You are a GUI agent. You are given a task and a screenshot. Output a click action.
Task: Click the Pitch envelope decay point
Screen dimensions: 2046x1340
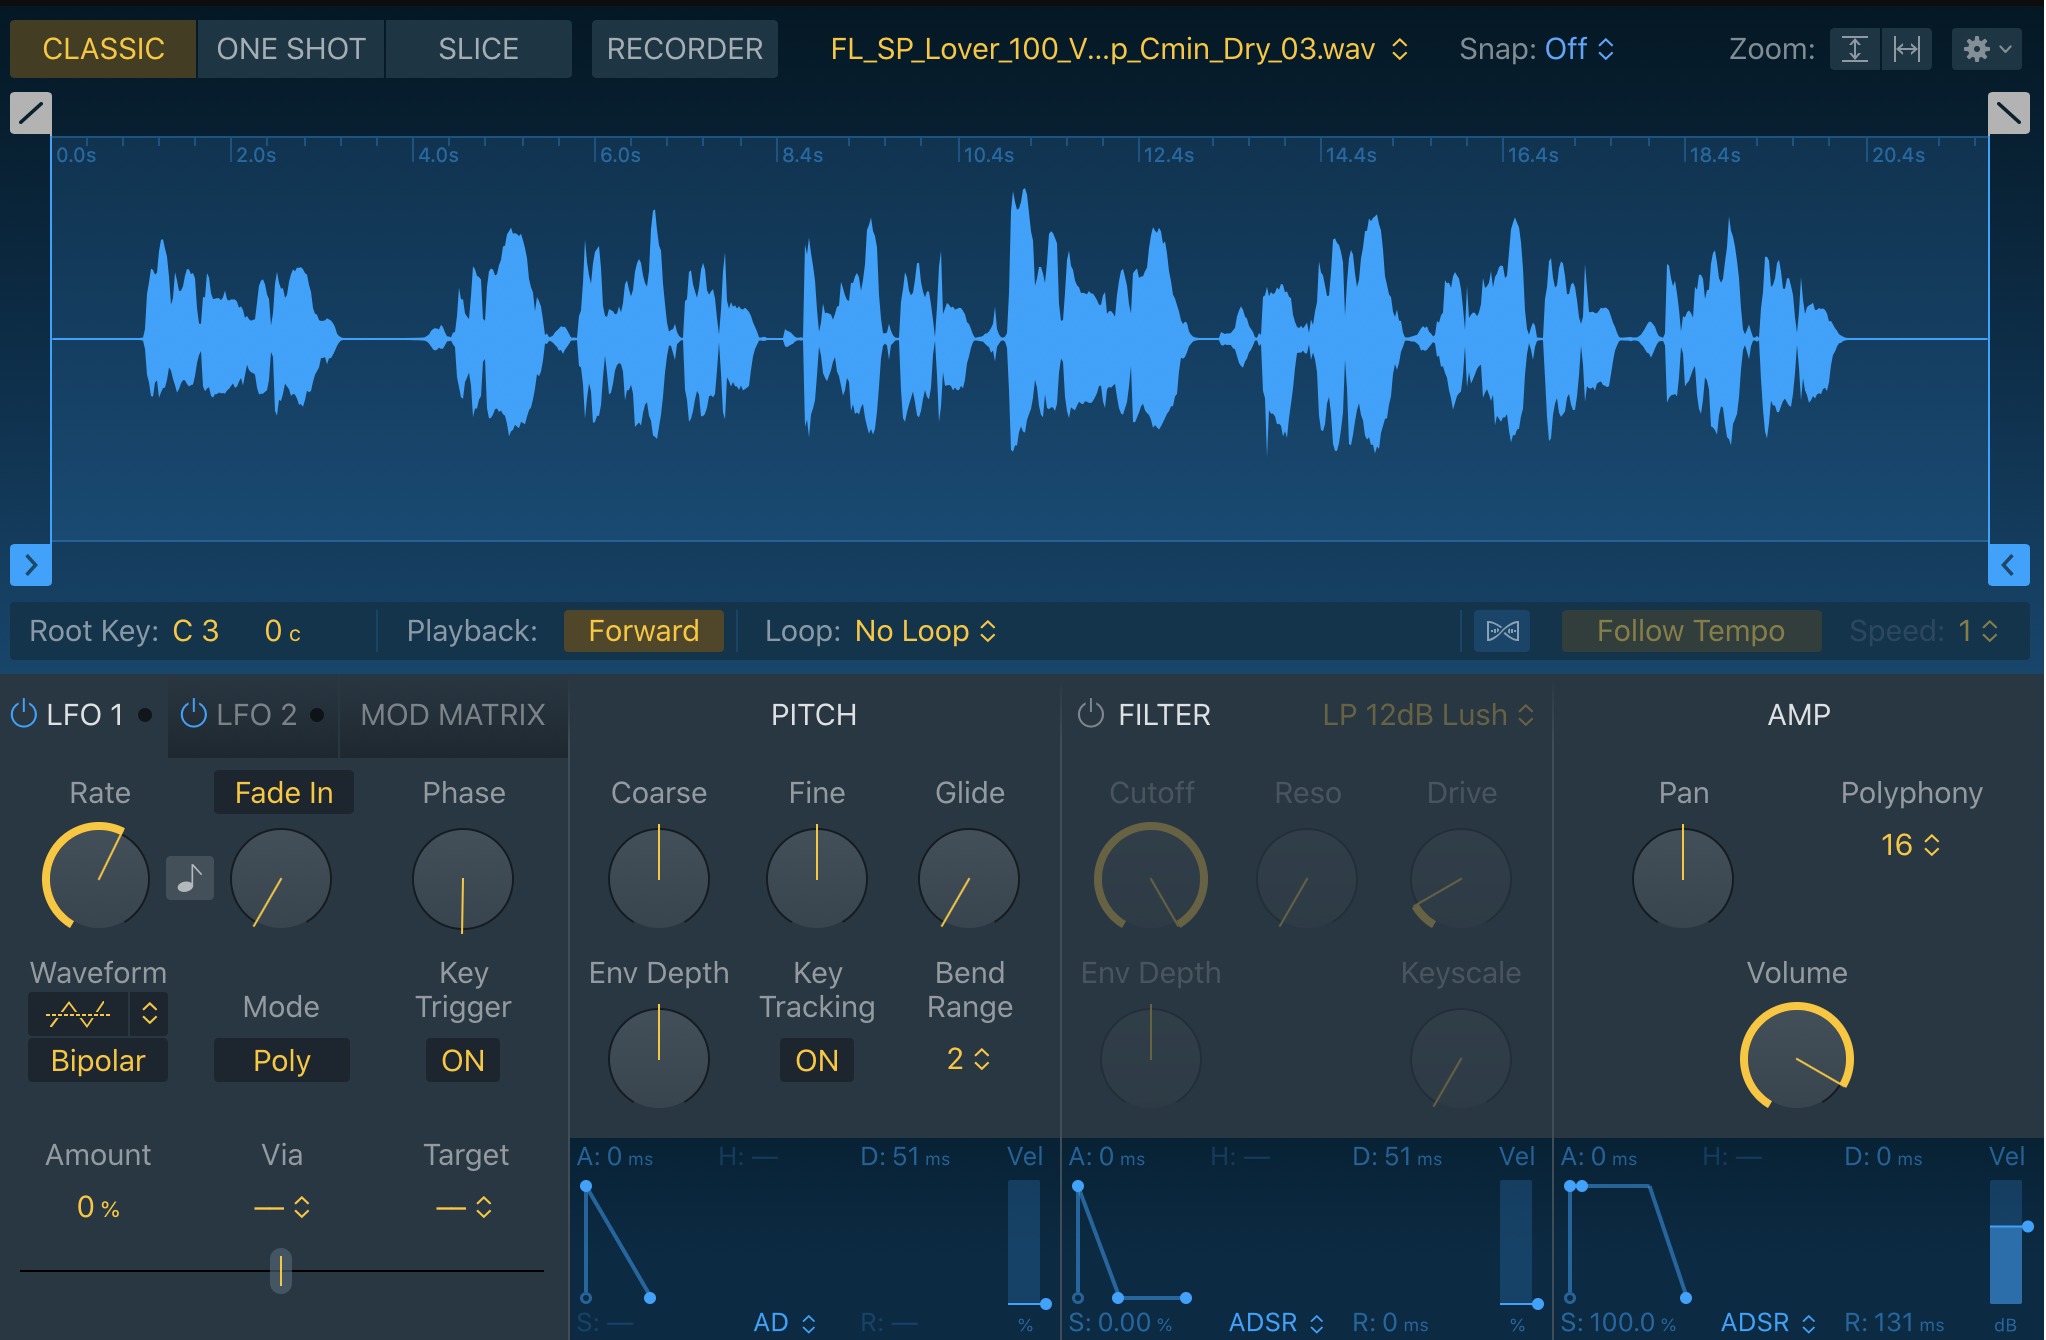point(650,1298)
